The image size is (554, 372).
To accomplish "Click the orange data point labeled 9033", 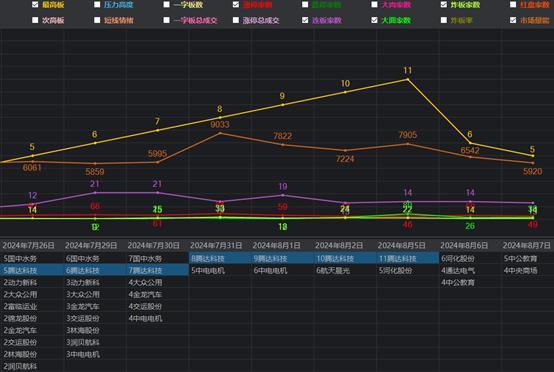I will [220, 133].
